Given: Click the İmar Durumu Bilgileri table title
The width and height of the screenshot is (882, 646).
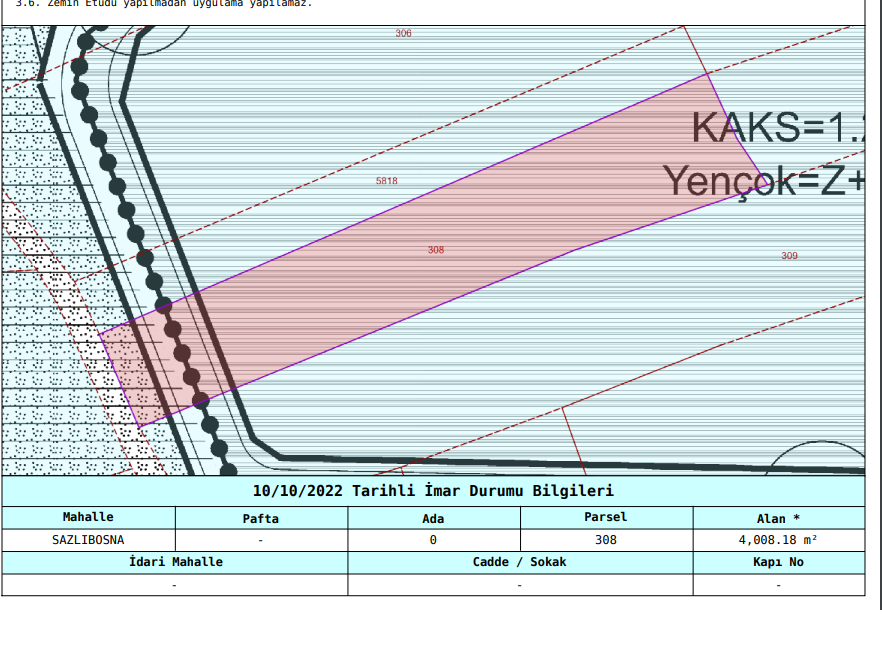Looking at the screenshot, I should [433, 491].
